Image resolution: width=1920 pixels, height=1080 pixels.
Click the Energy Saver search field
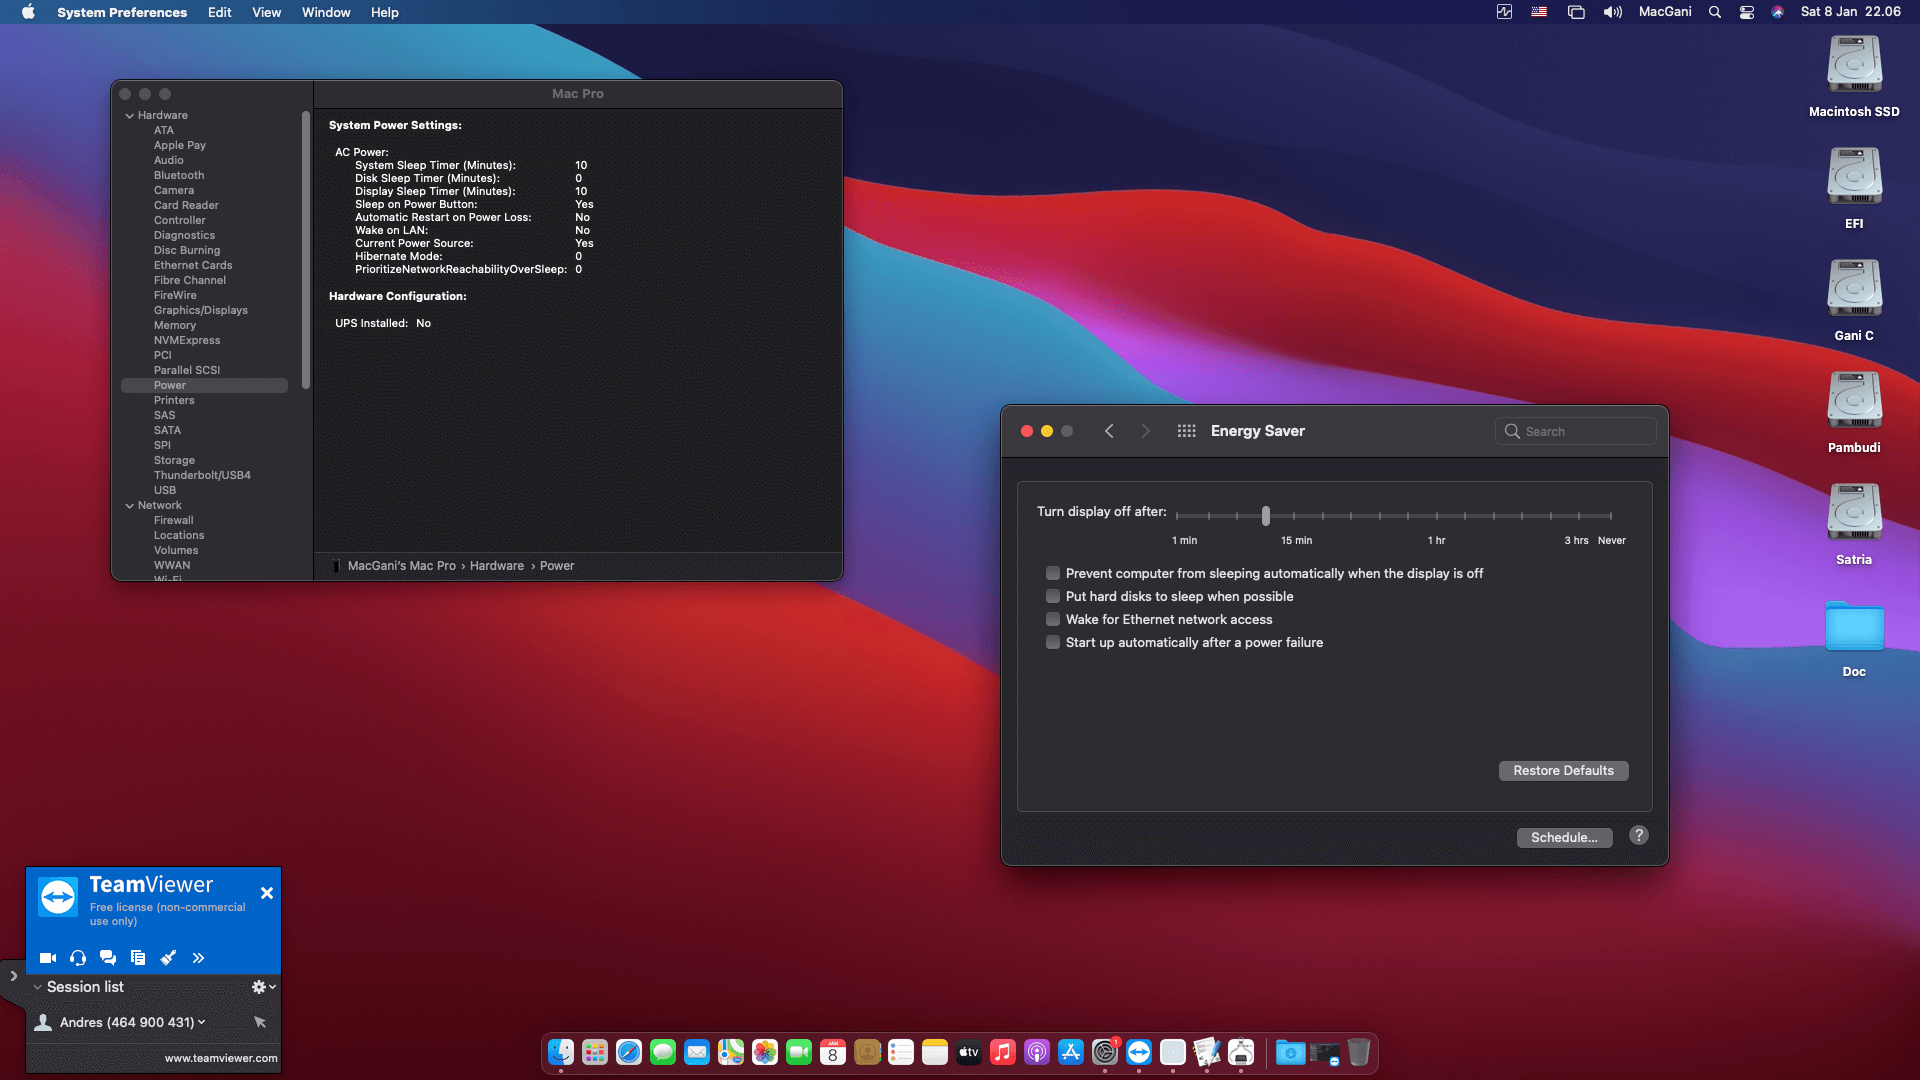(1575, 430)
